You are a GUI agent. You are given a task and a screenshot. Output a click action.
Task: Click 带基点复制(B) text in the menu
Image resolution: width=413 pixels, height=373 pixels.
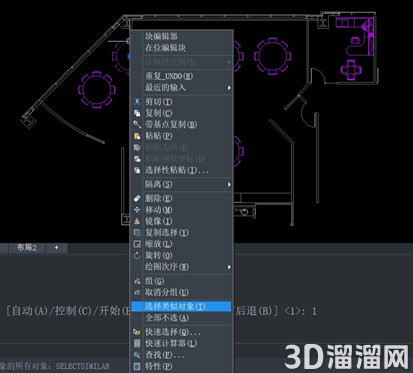171,125
